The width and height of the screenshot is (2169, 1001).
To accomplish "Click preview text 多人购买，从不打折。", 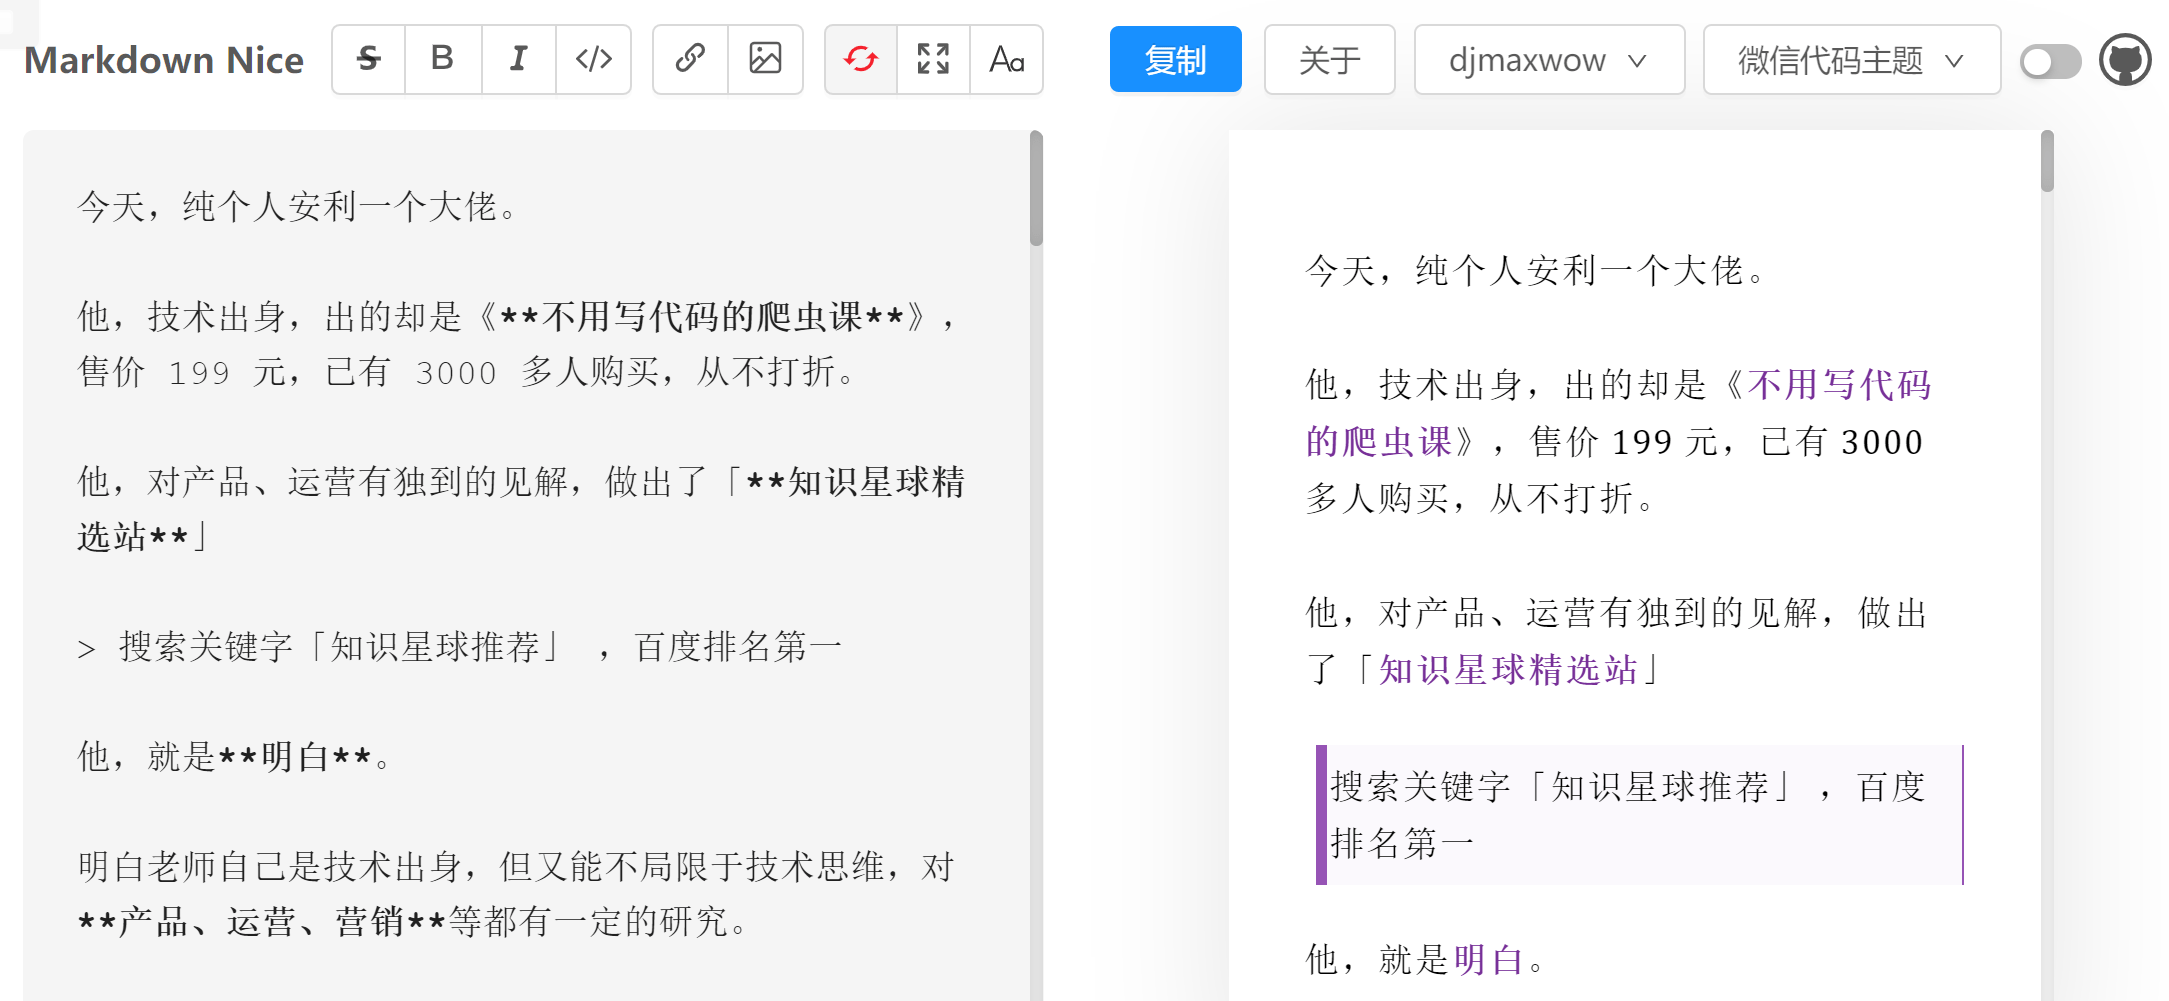I will (1480, 498).
